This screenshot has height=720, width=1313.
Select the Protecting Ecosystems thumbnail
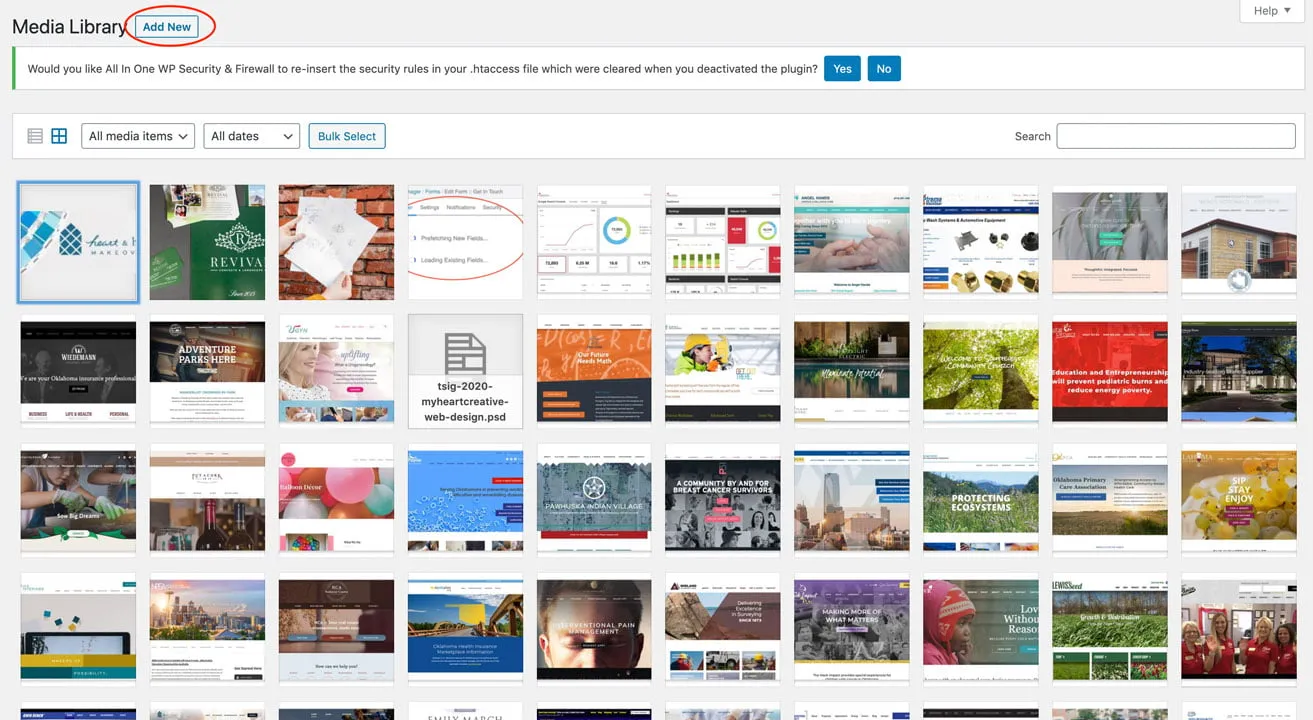click(x=981, y=500)
